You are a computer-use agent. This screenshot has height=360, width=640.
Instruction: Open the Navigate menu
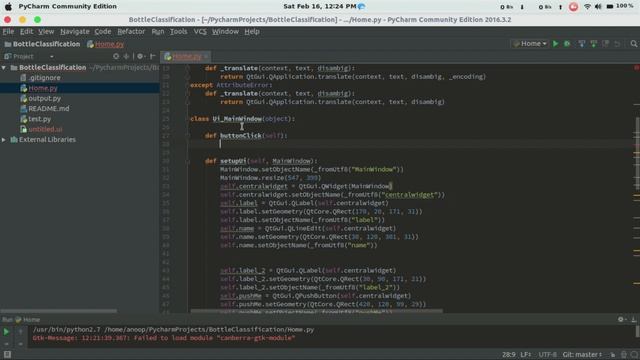(75, 31)
